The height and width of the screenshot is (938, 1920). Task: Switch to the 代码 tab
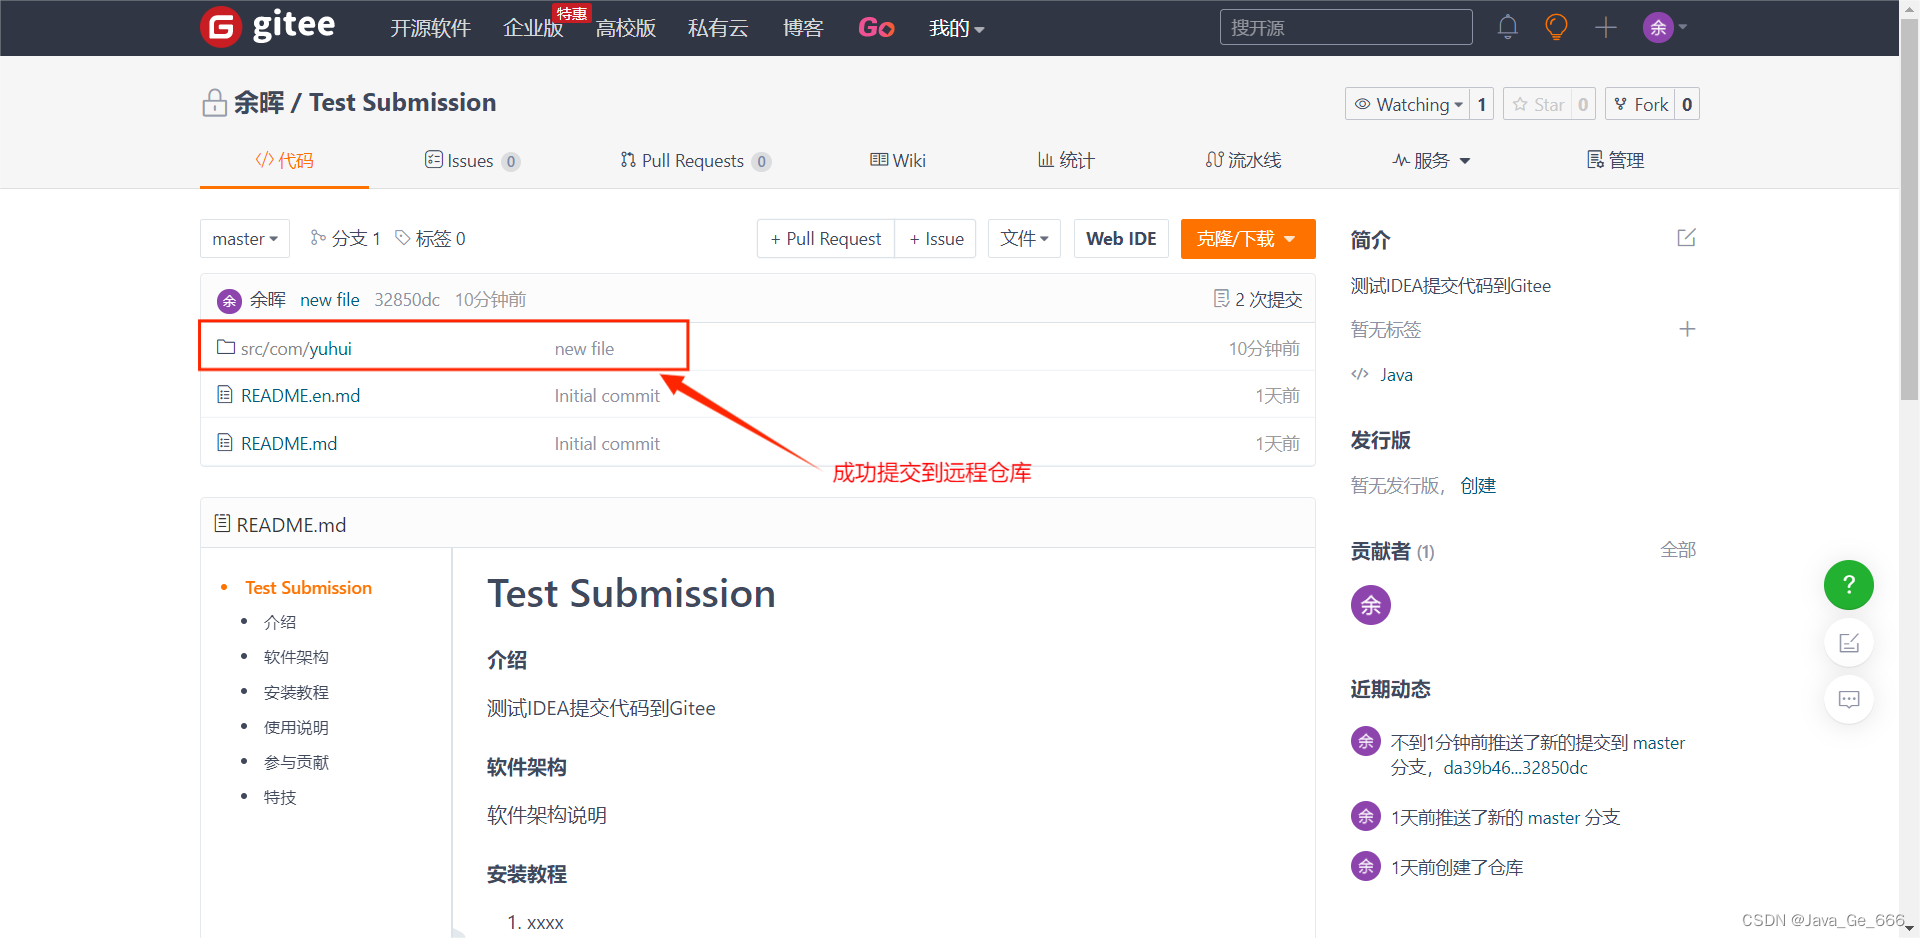(x=285, y=160)
